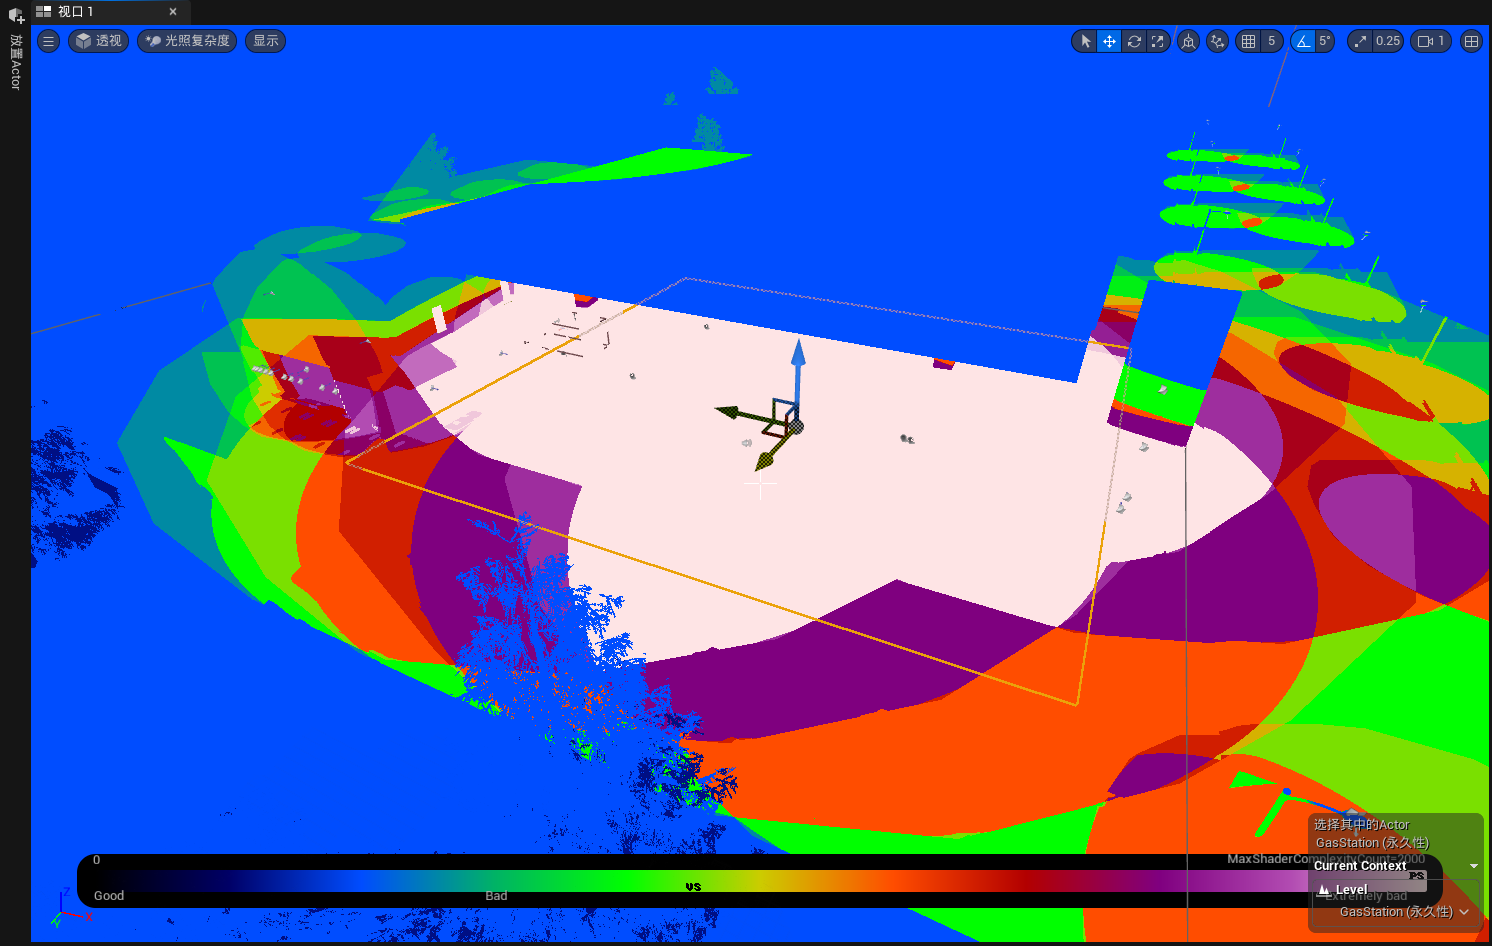
Task: Click the 透视 perspective button
Action: (98, 41)
